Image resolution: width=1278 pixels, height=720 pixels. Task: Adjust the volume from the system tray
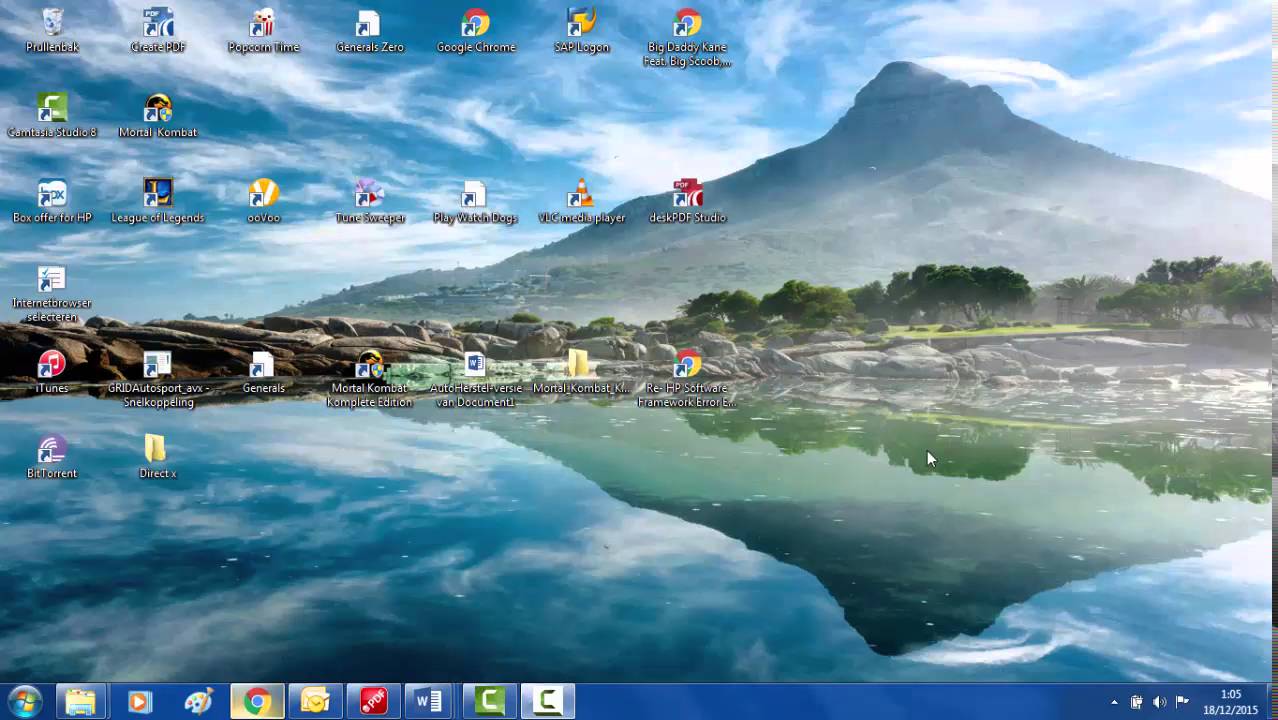click(1160, 701)
